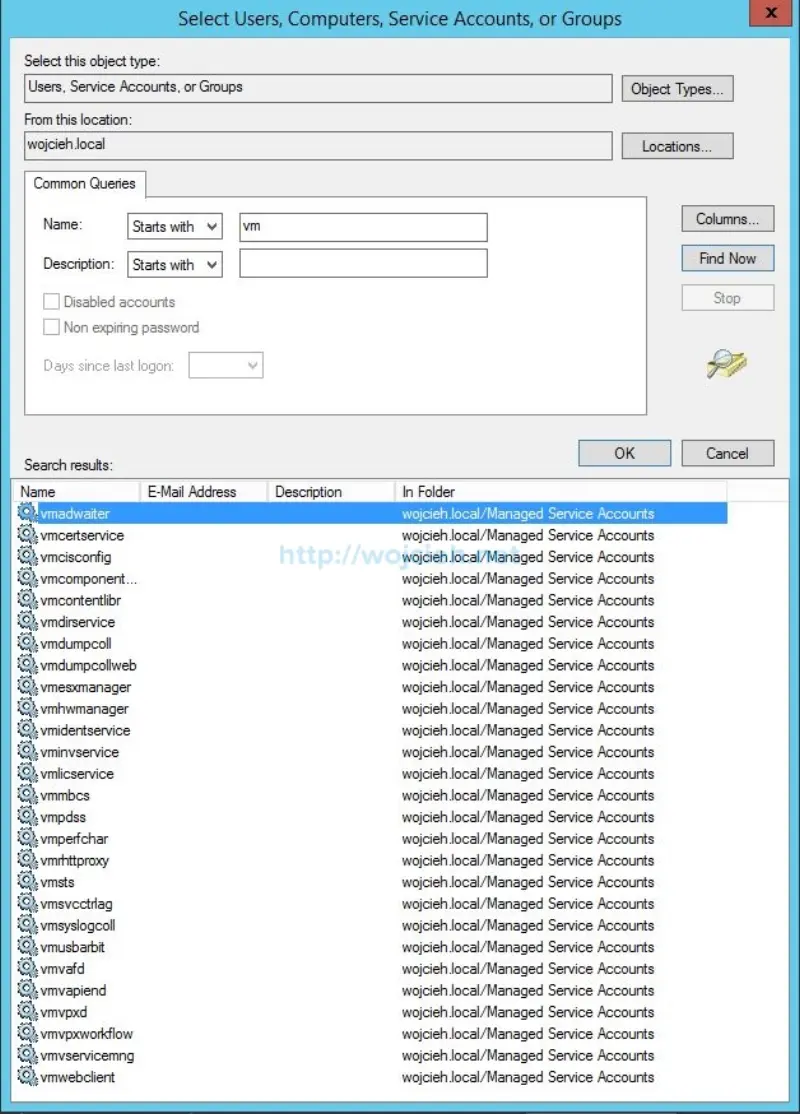This screenshot has height=1114, width=800.
Task: Open the Name Starts with dropdown
Action: click(174, 226)
